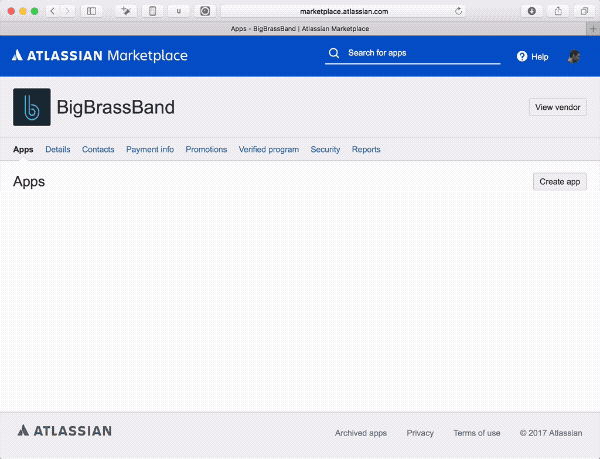The width and height of the screenshot is (600, 459).
Task: Click the phone-shaped extension icon in toolbar
Action: point(152,11)
